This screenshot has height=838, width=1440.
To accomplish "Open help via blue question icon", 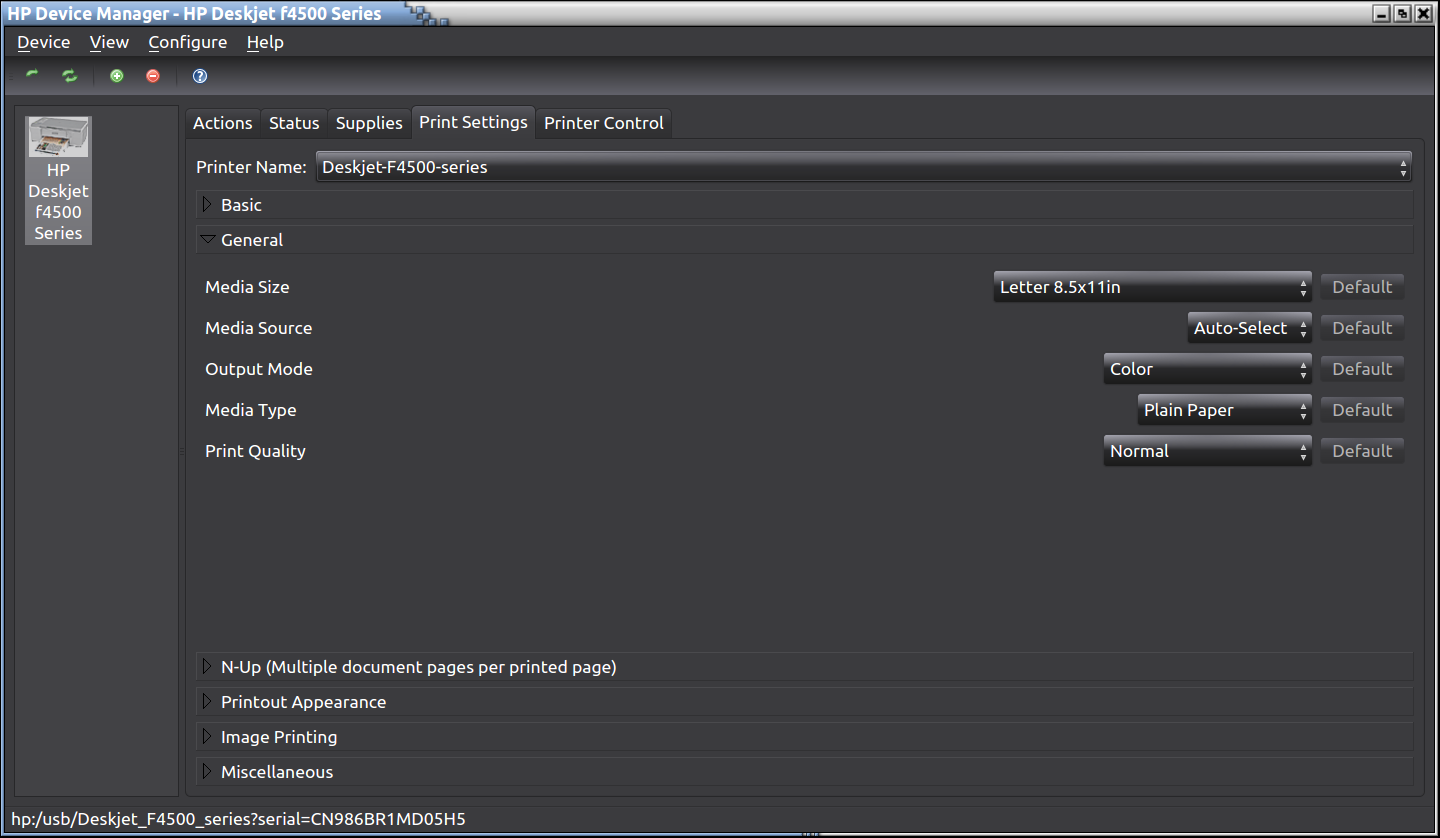I will click(200, 76).
